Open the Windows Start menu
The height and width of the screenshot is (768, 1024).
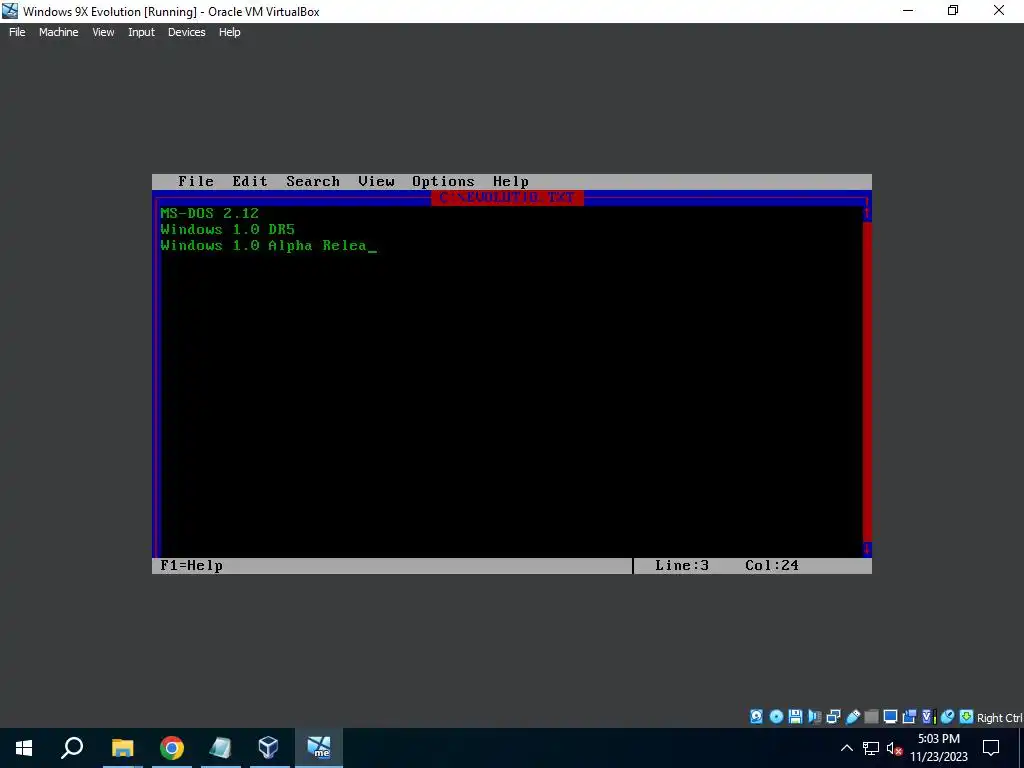click(x=24, y=748)
